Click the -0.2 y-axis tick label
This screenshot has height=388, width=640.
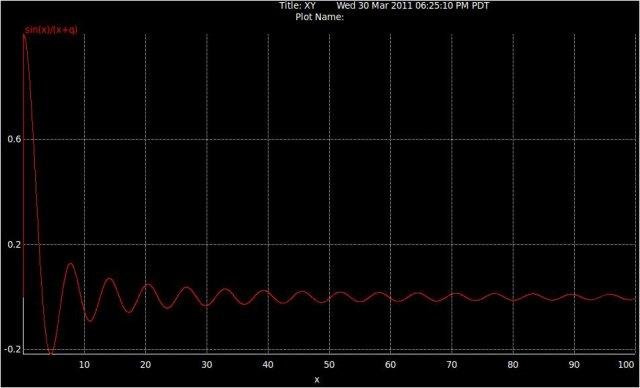coord(12,349)
